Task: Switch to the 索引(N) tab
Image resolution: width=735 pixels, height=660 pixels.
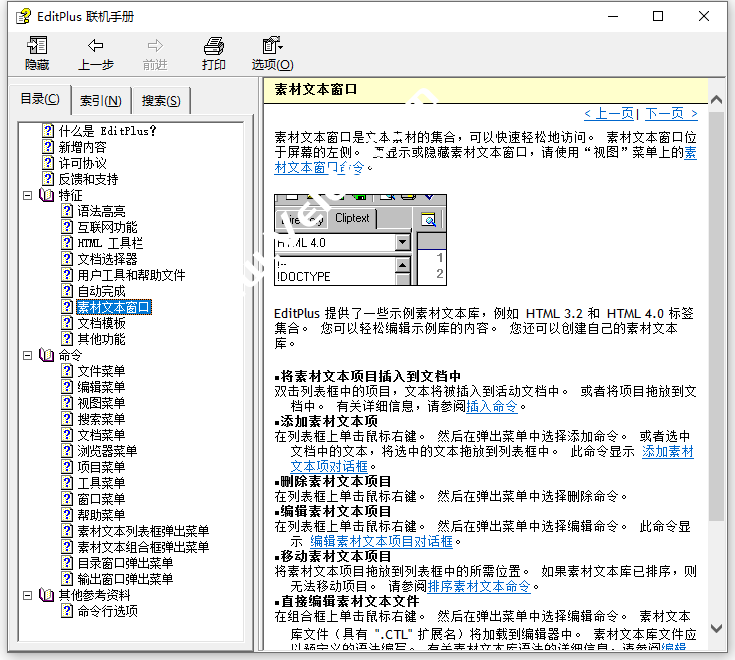Action: pyautogui.click(x=100, y=100)
